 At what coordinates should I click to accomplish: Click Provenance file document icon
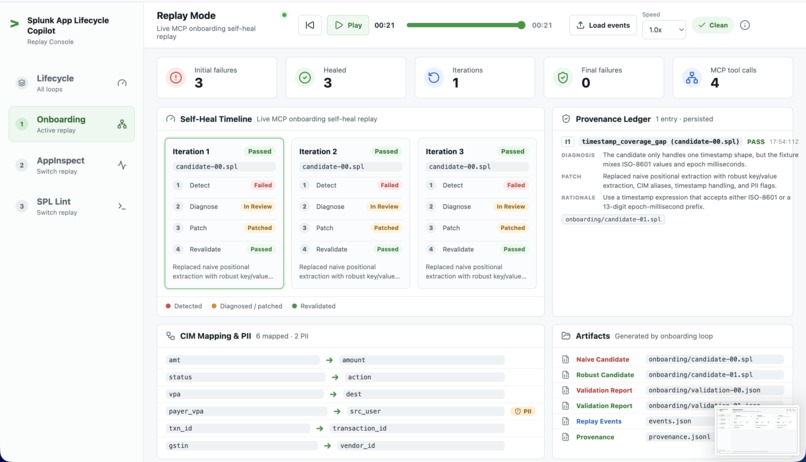565,437
